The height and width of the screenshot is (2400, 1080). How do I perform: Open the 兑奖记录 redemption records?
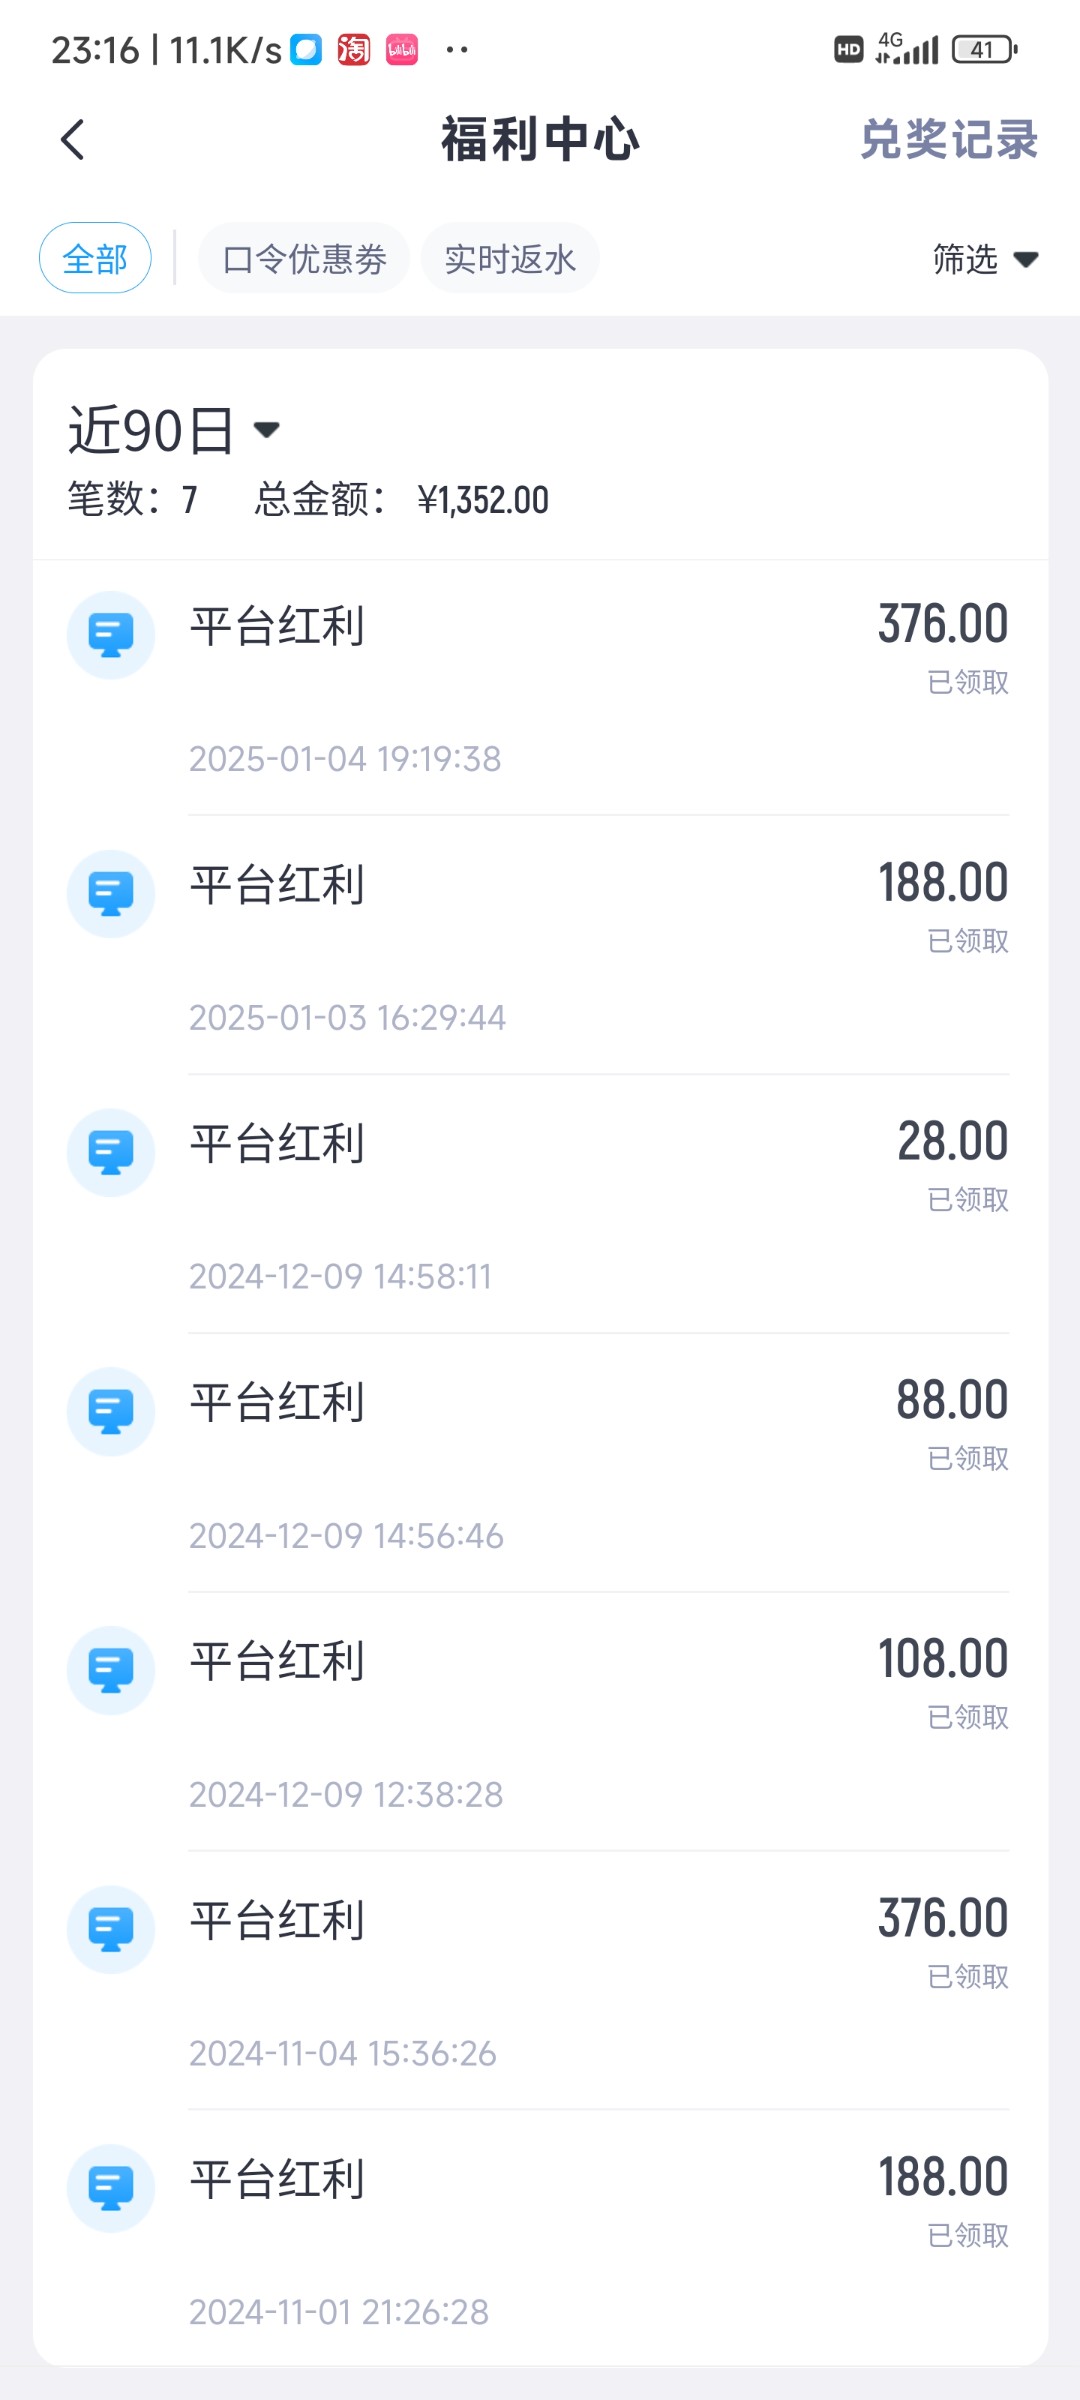[948, 140]
